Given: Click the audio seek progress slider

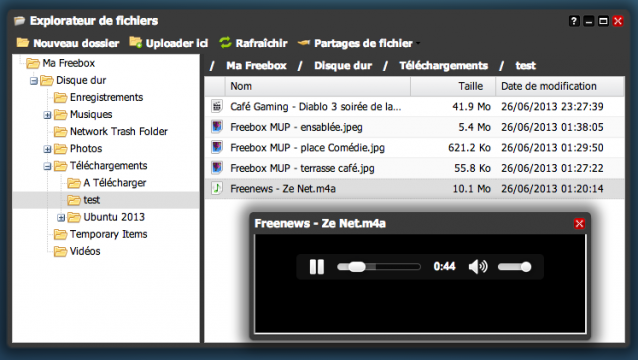Looking at the screenshot, I should tap(379, 267).
